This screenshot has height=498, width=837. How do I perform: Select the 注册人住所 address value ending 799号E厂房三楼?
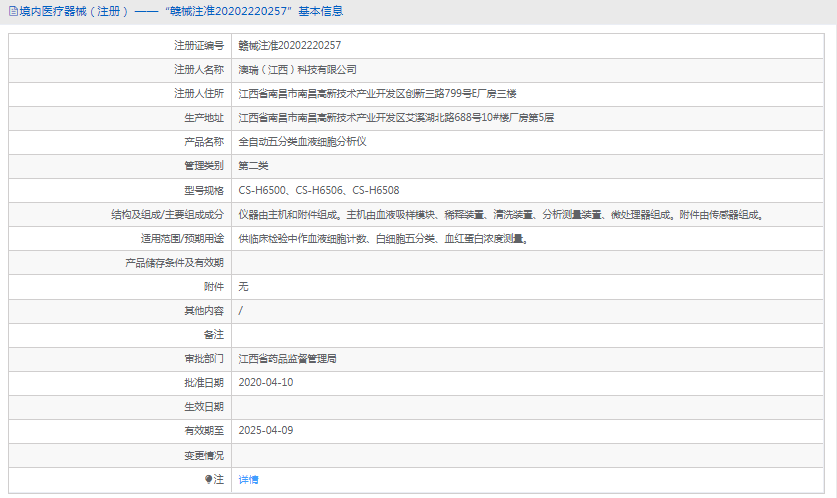377,93
